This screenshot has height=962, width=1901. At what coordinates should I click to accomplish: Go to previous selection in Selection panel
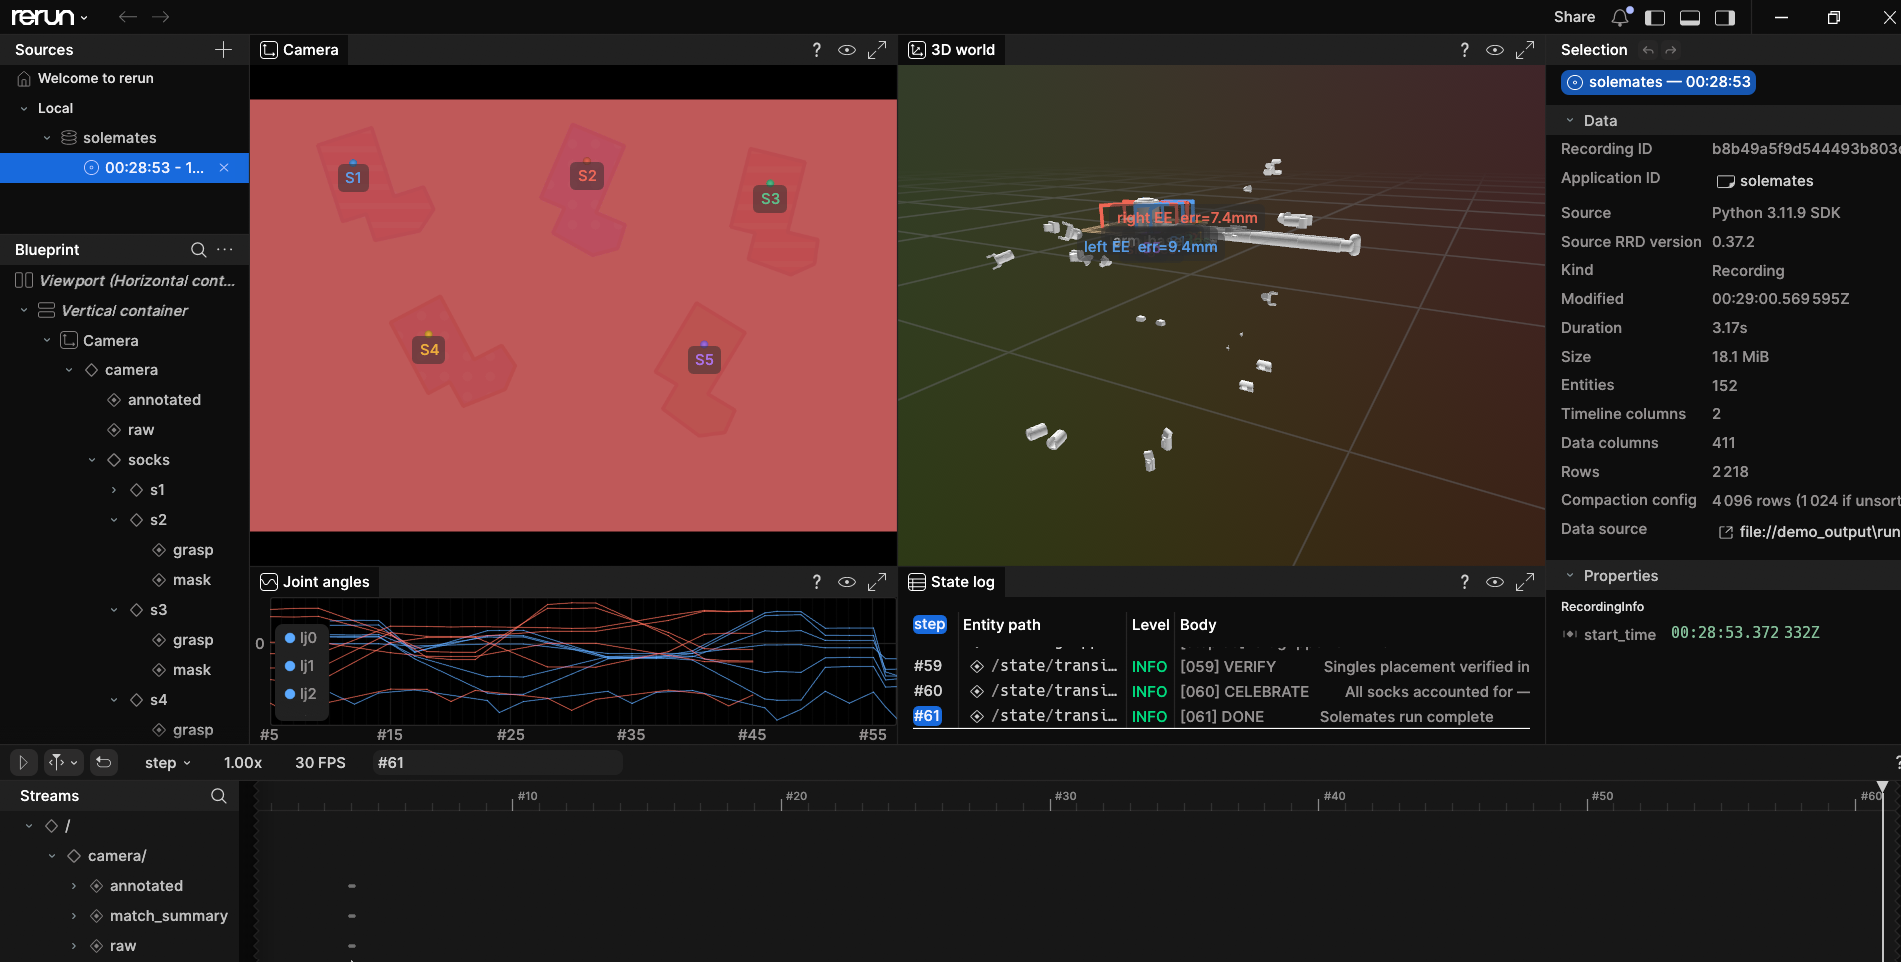(x=1648, y=50)
